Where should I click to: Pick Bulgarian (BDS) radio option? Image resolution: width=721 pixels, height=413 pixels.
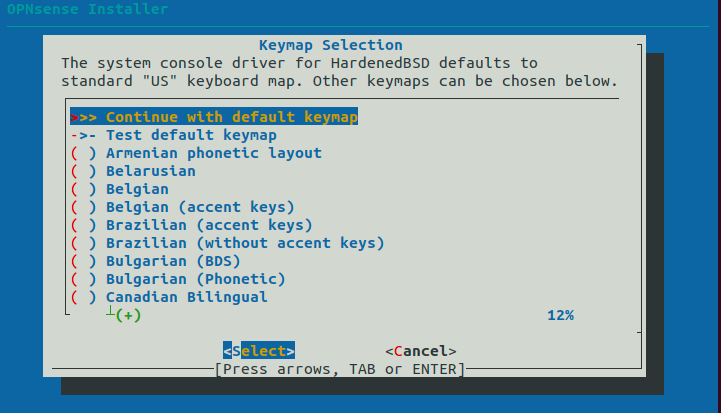point(155,261)
